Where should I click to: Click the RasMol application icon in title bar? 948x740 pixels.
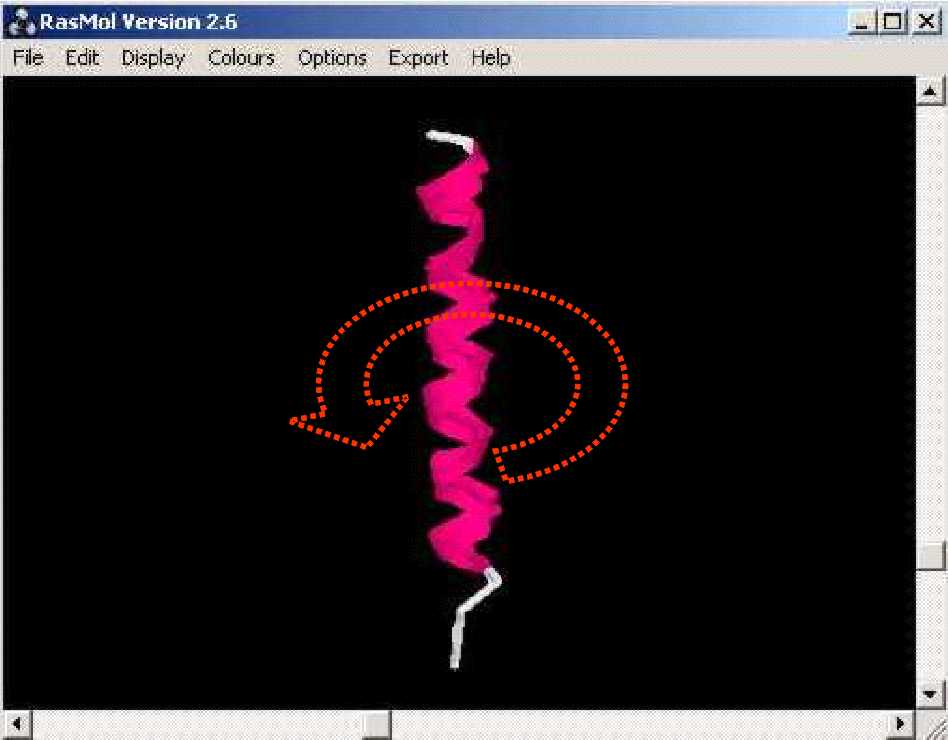pyautogui.click(x=20, y=20)
